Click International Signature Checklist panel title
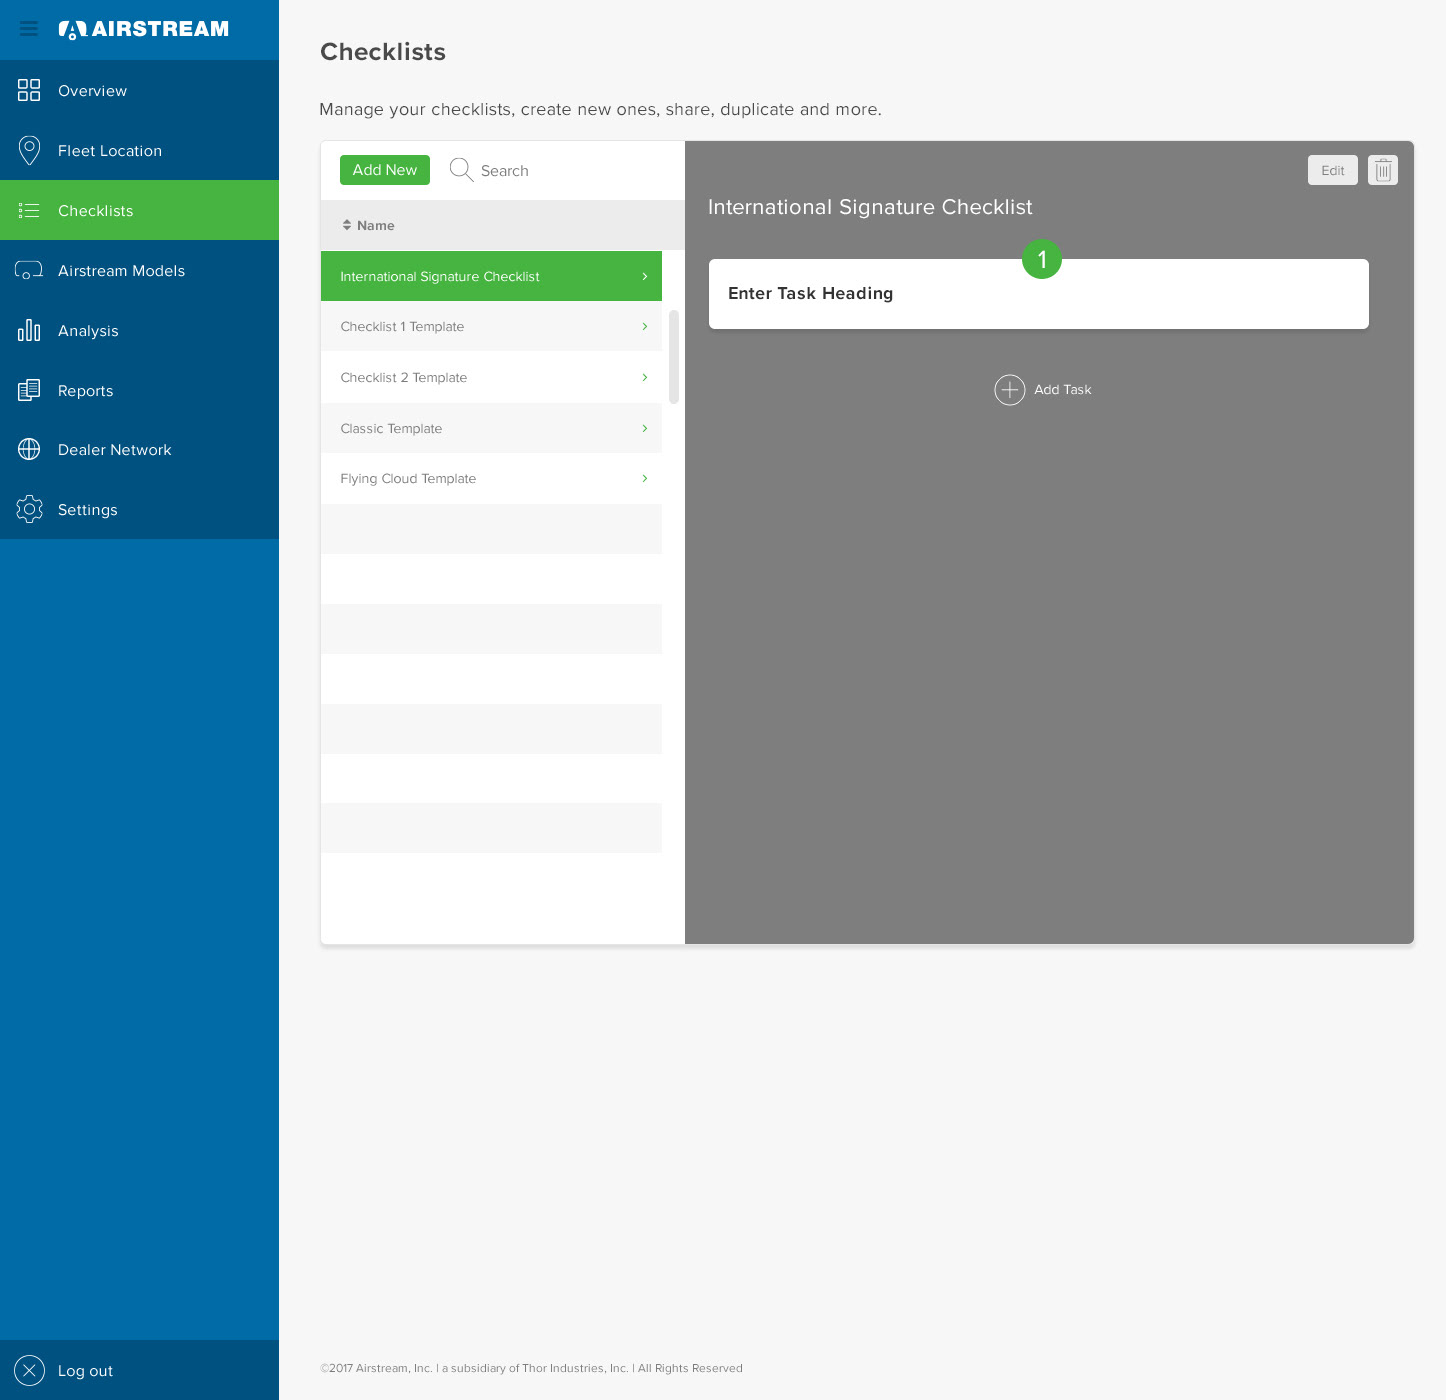Image resolution: width=1446 pixels, height=1400 pixels. [870, 207]
